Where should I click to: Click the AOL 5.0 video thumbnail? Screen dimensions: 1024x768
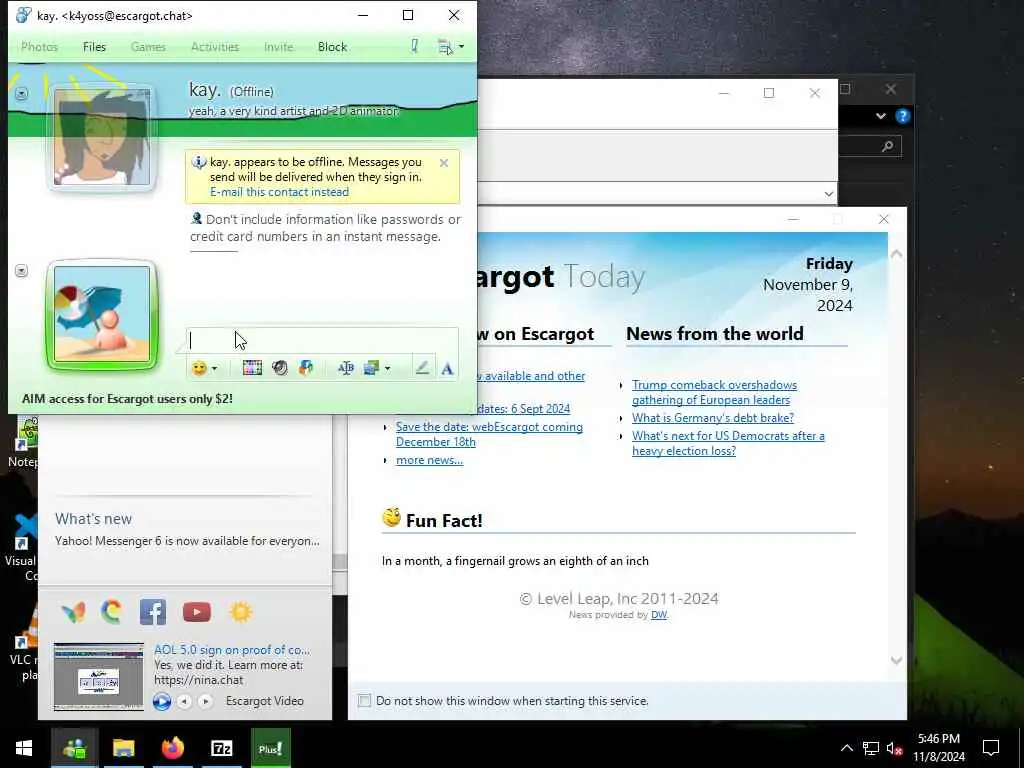click(x=99, y=677)
